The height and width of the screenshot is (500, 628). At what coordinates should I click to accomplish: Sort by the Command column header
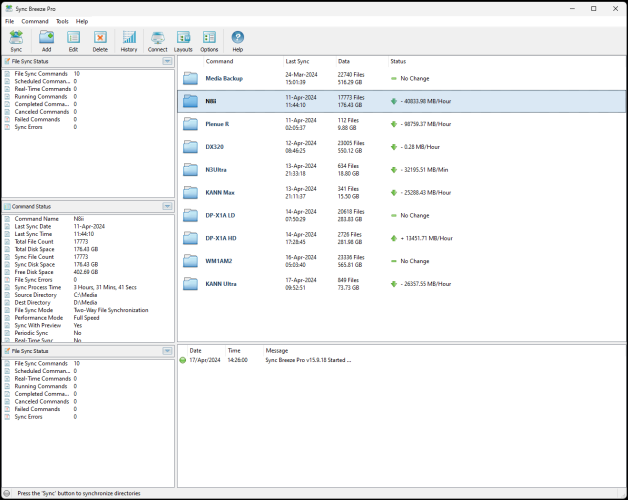coord(219,61)
